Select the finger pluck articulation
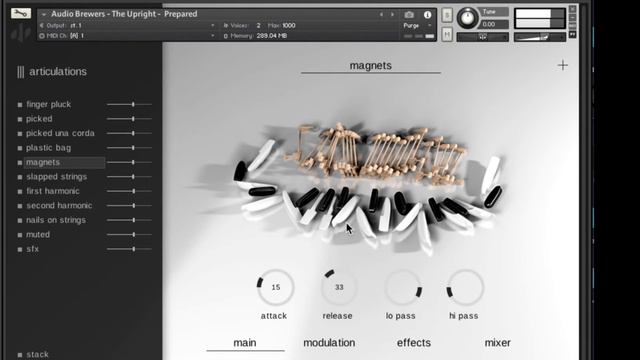 (x=49, y=104)
